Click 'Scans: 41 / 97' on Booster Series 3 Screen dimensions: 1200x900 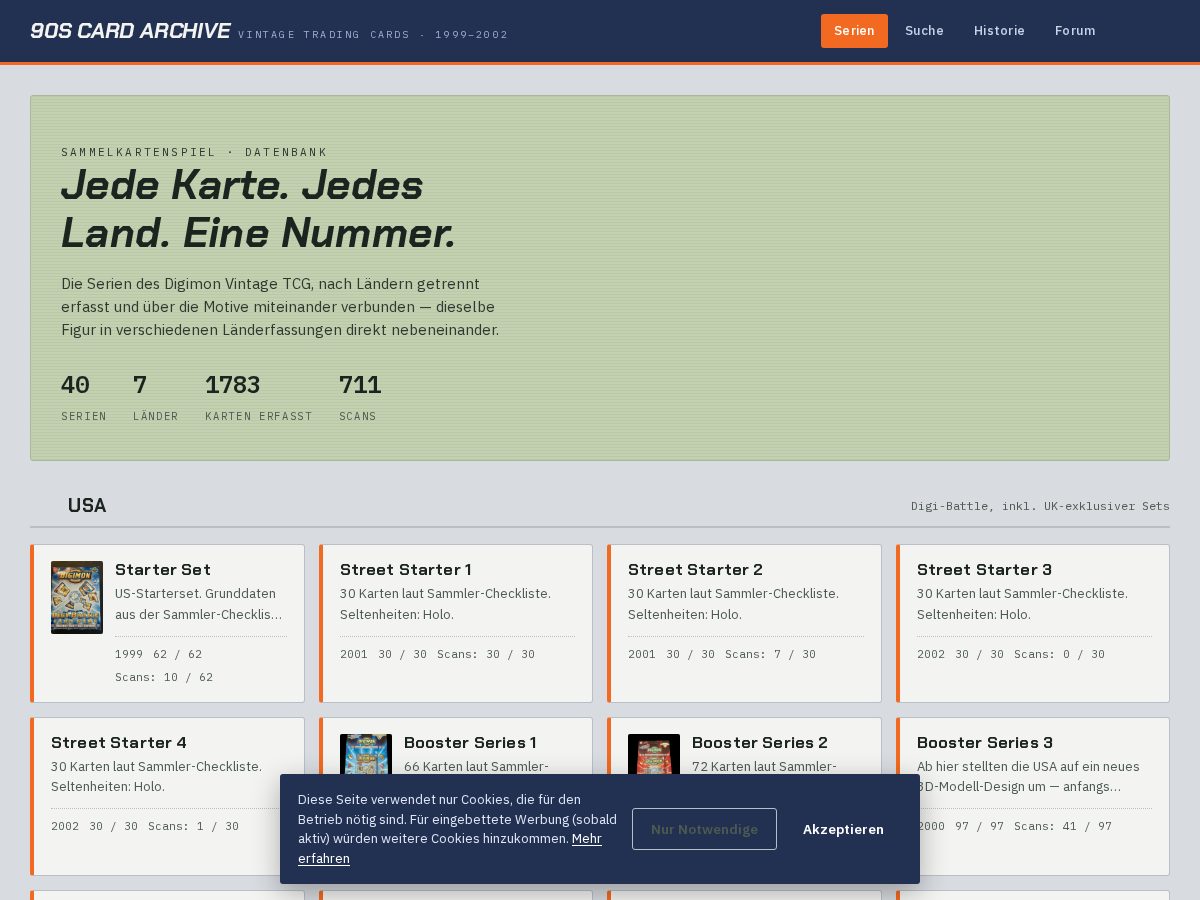coord(1063,826)
